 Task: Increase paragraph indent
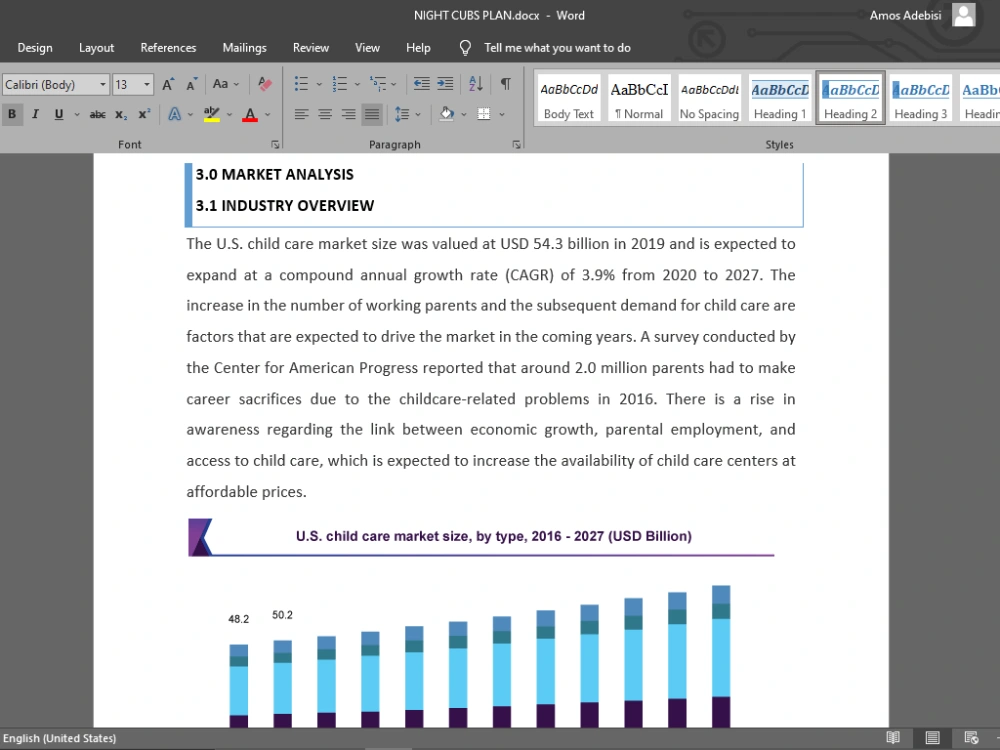[x=445, y=84]
